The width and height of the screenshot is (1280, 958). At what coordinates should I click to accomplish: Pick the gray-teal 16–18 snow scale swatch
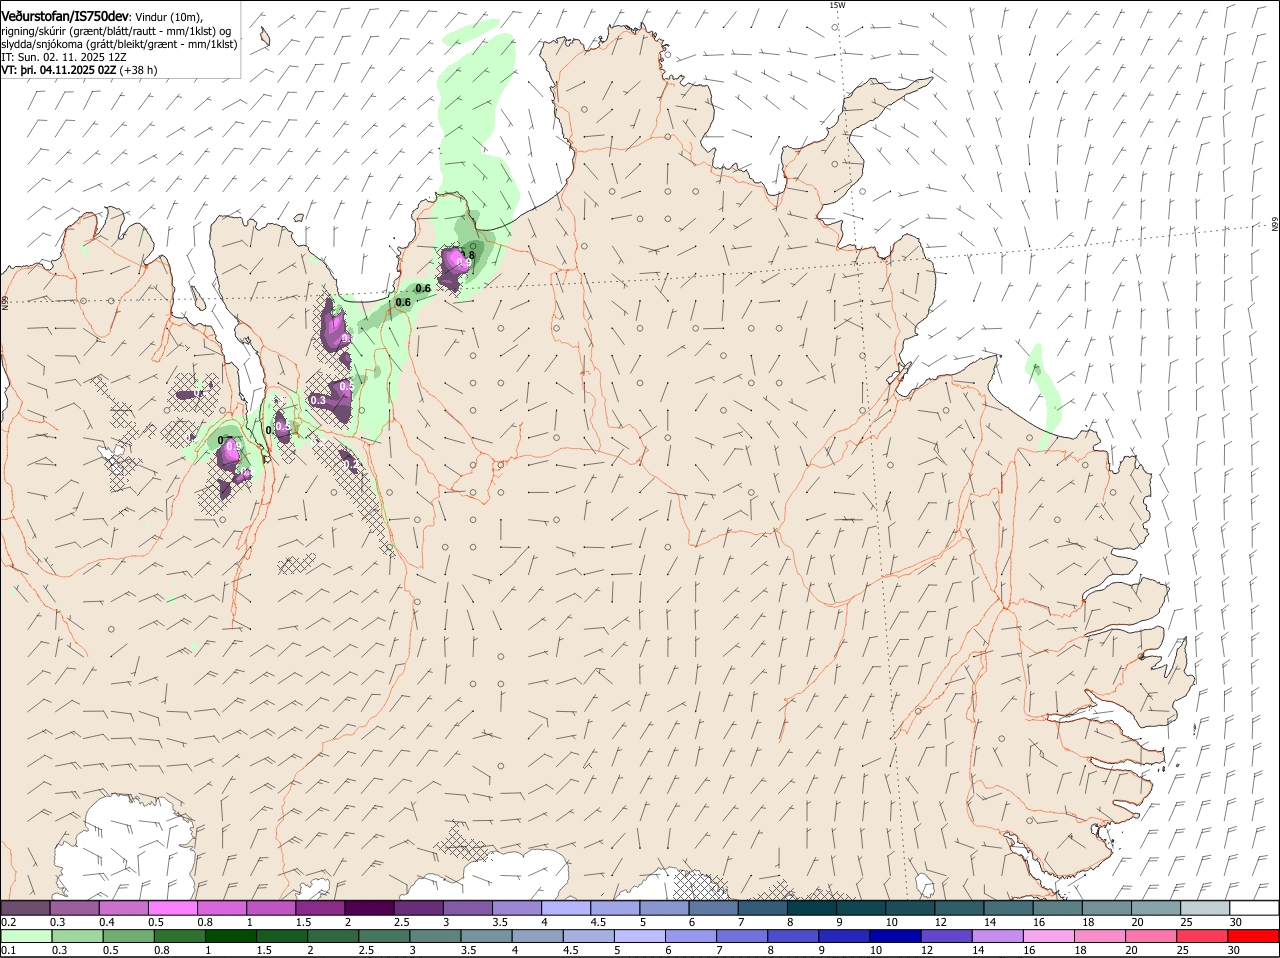coord(1057,908)
